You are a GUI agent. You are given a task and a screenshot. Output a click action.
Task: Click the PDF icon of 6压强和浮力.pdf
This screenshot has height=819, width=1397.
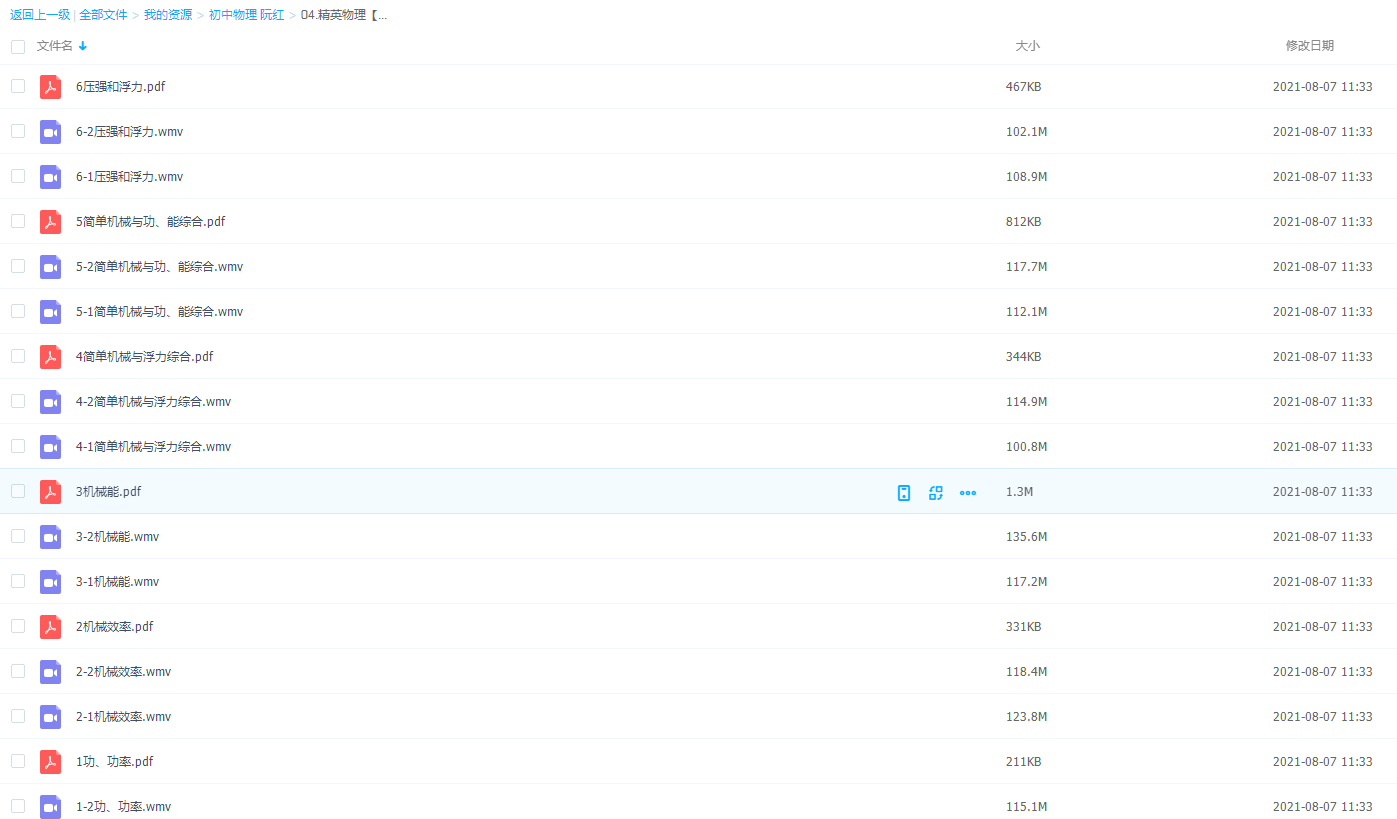(50, 87)
